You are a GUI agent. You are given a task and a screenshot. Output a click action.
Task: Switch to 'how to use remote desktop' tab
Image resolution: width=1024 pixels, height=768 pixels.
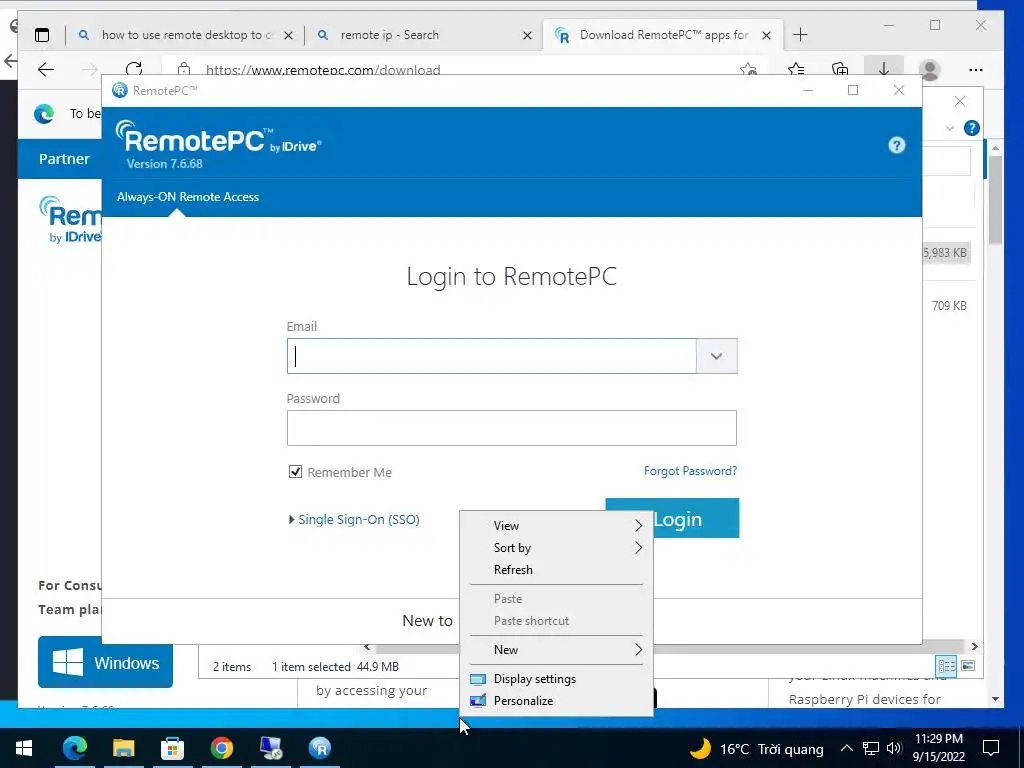185,35
